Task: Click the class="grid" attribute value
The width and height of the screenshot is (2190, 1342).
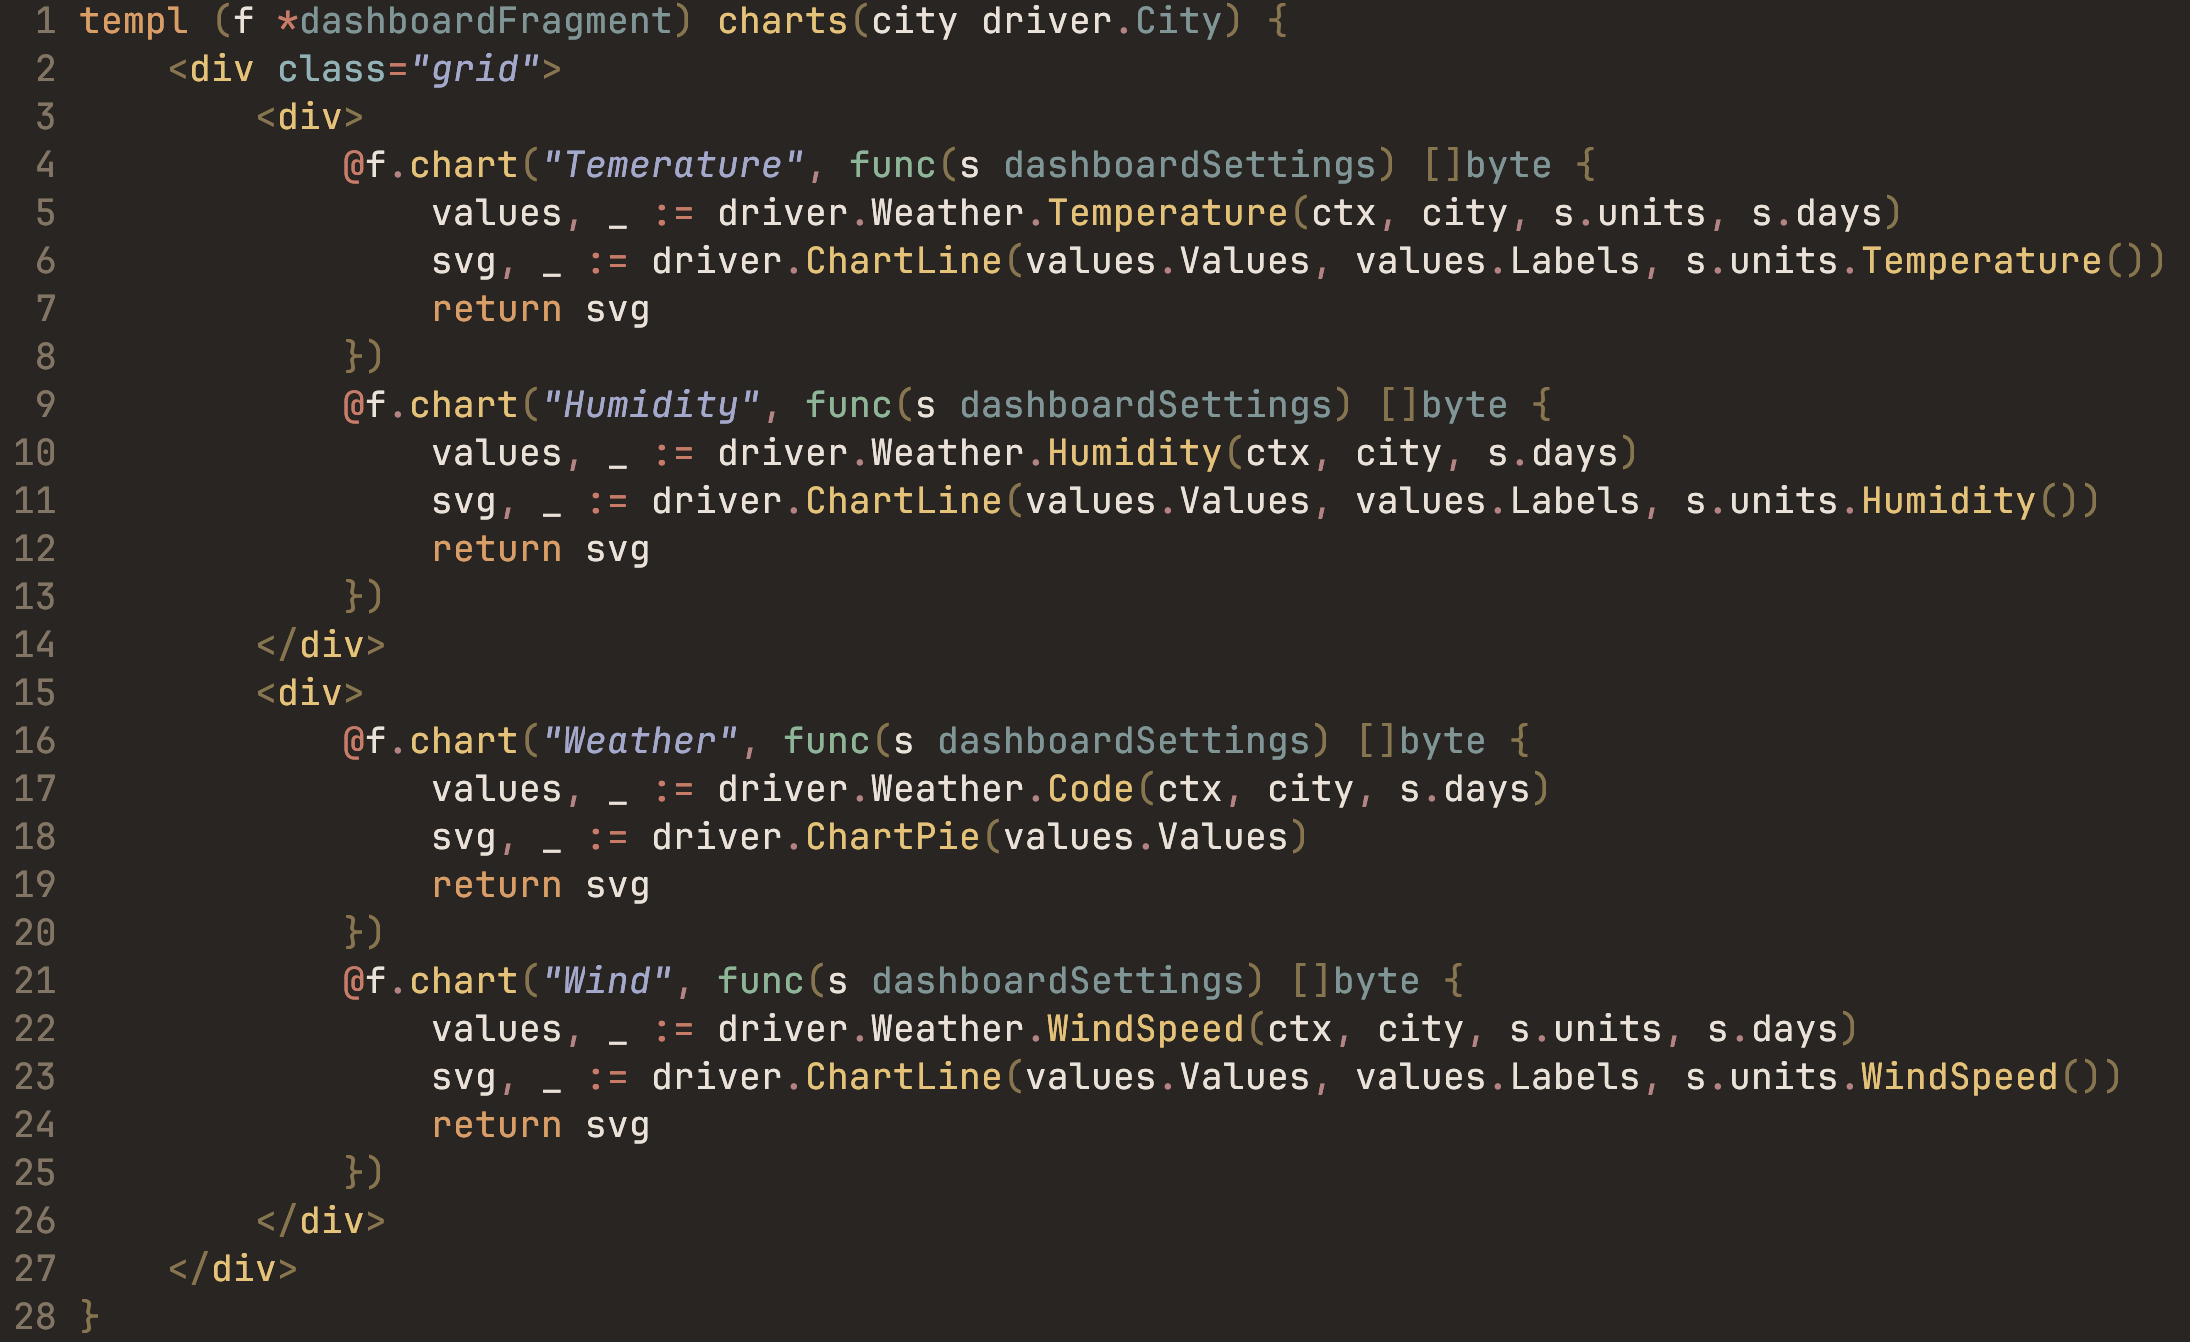Action: (x=475, y=69)
